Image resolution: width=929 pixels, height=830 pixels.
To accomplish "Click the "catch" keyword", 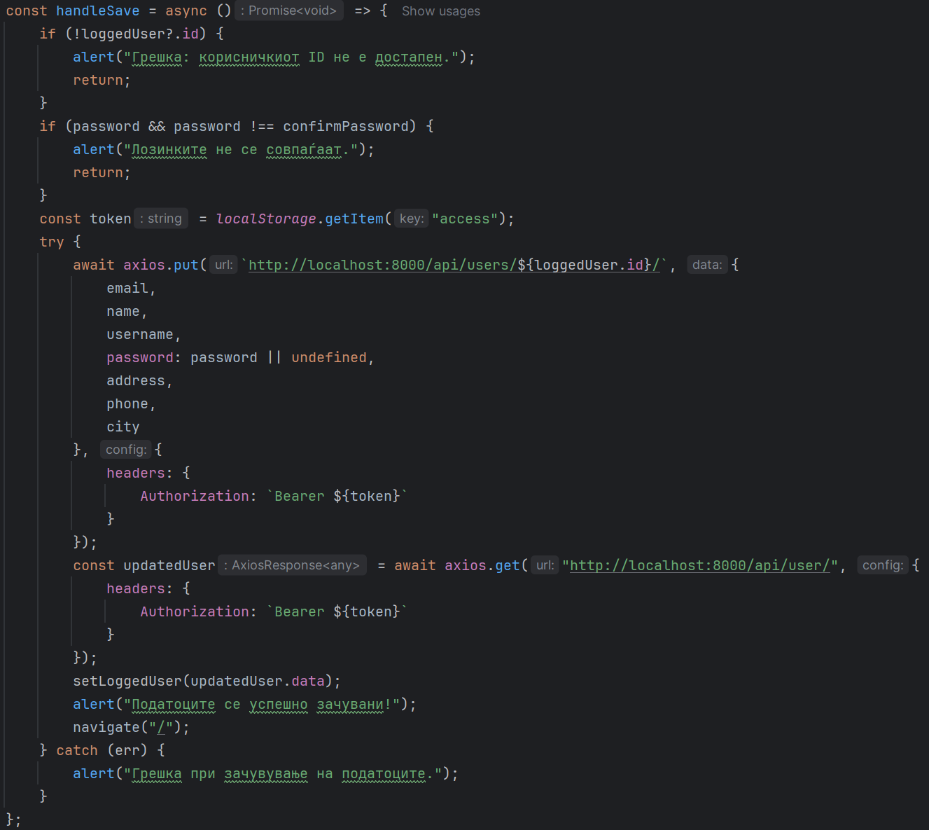I will [77, 750].
